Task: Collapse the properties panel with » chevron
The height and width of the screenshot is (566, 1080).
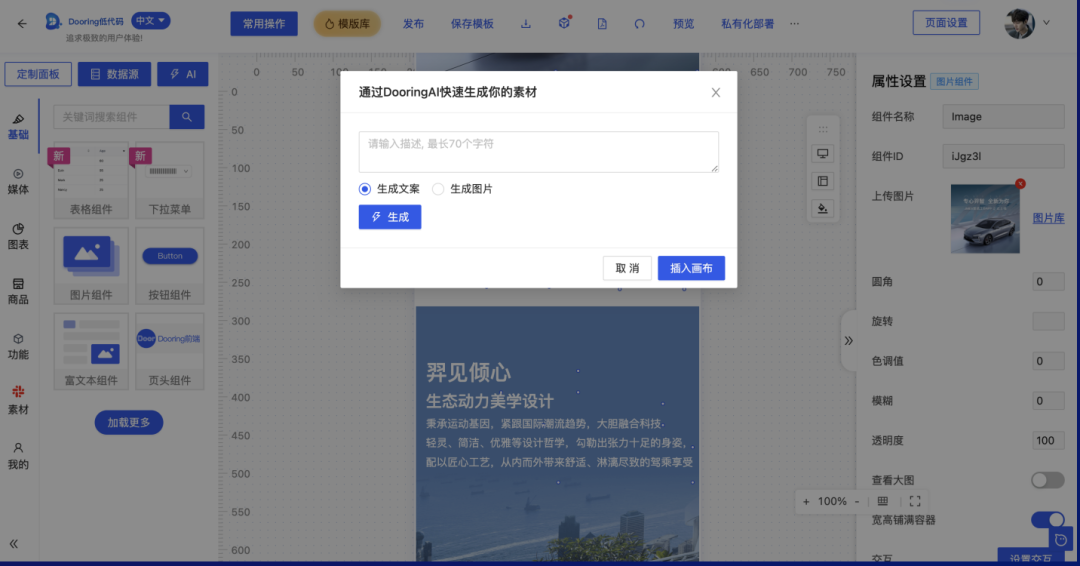Action: click(x=849, y=341)
